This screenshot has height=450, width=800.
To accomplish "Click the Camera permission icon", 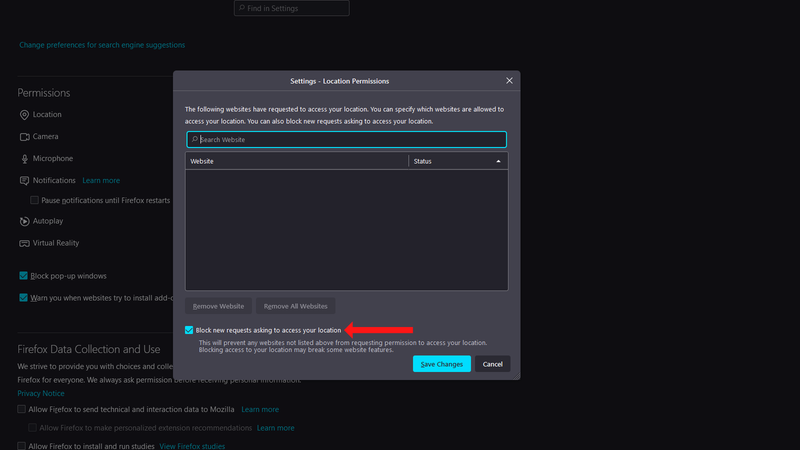I will [x=24, y=137].
